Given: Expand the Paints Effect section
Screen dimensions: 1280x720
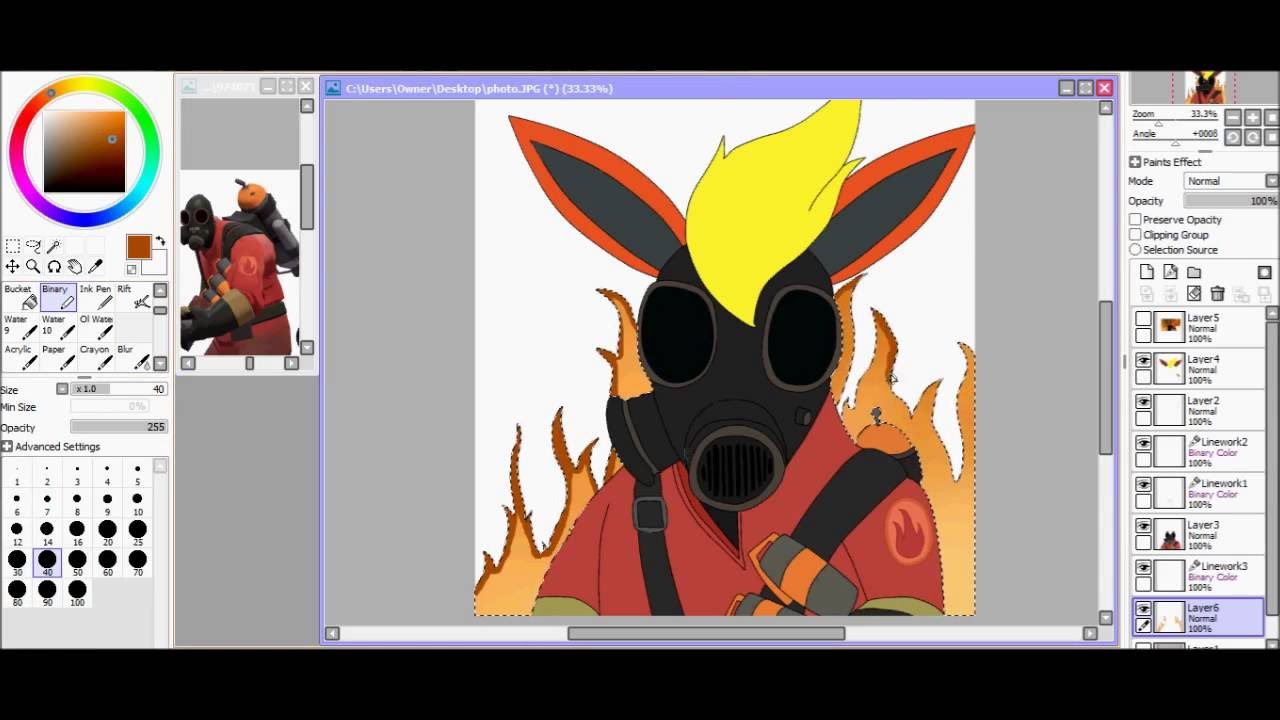Looking at the screenshot, I should [1135, 162].
